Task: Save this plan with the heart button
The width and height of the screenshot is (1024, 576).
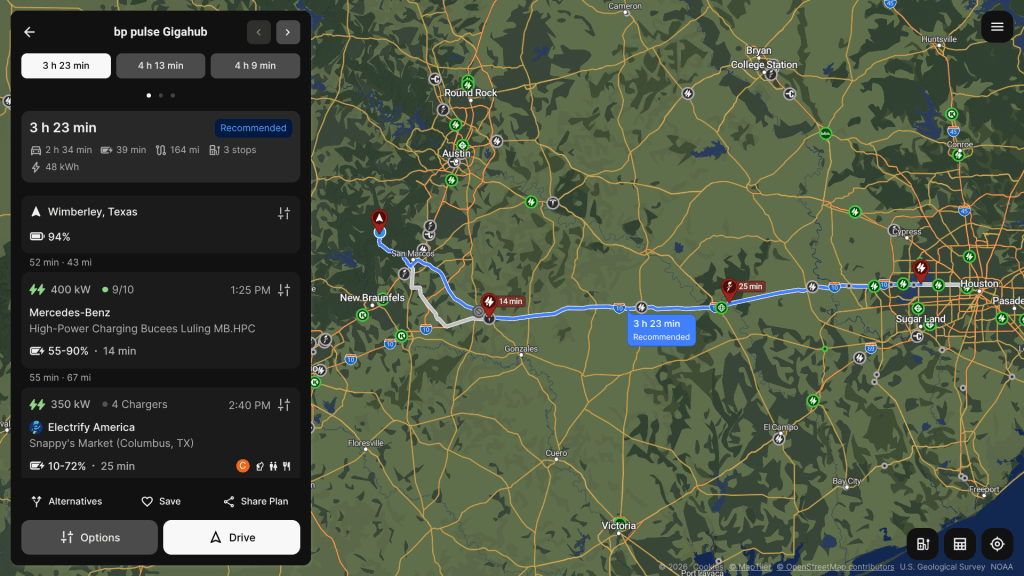Action: pos(161,502)
